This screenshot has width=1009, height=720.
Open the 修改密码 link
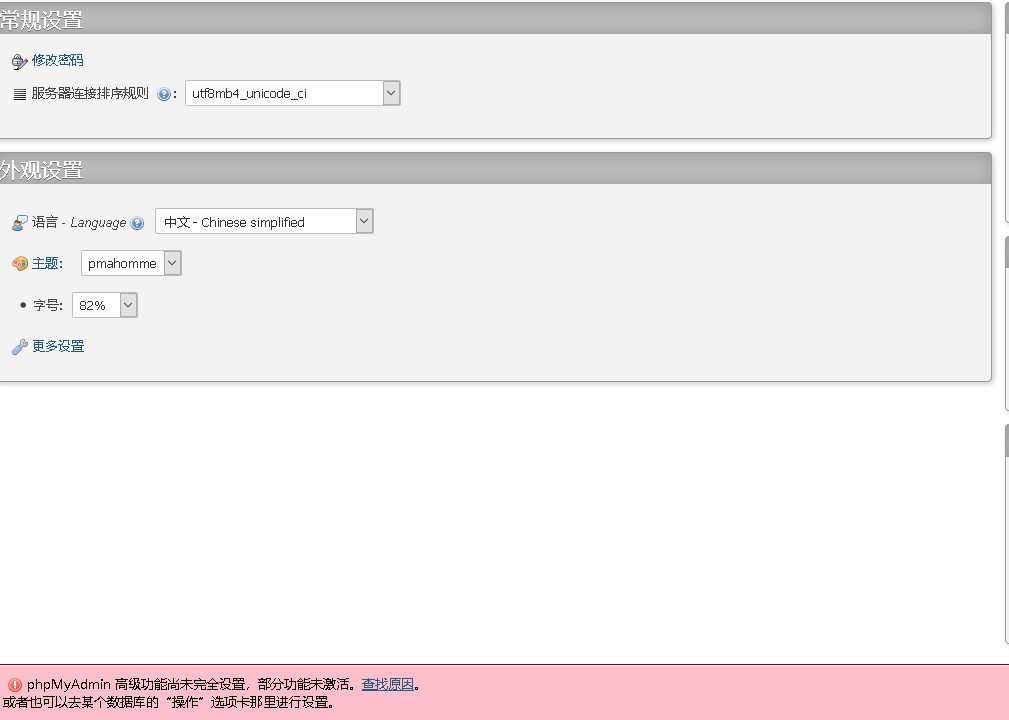coord(58,60)
